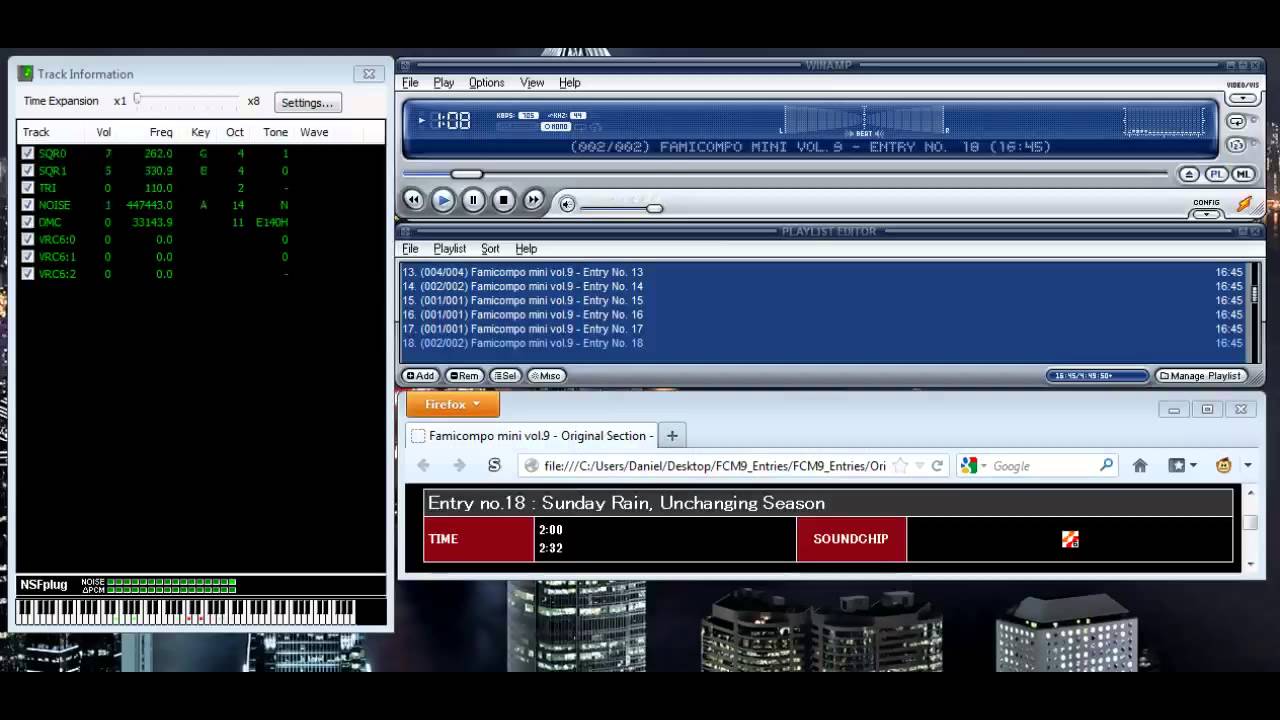1280x720 pixels.
Task: Toggle the Winamp ML media library button
Action: (1243, 174)
